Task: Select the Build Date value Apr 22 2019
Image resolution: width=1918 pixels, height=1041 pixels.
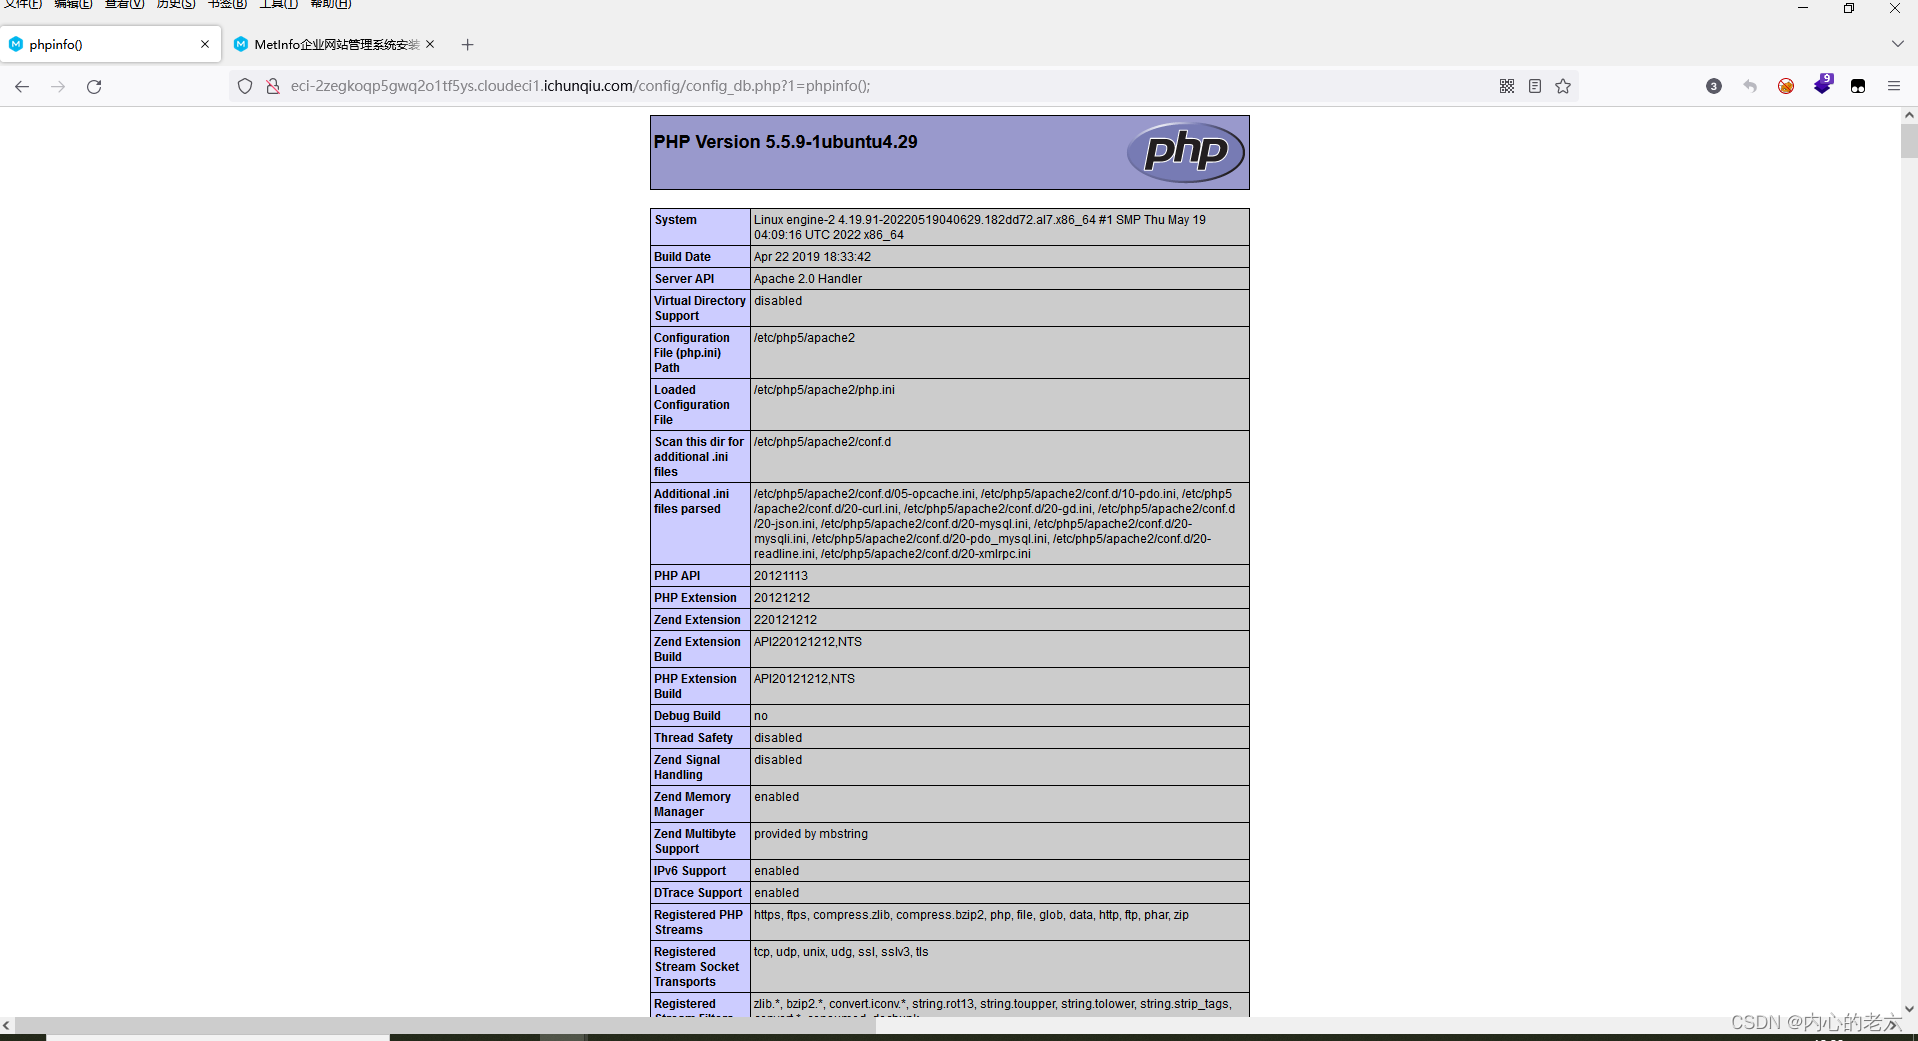Action: (x=812, y=257)
